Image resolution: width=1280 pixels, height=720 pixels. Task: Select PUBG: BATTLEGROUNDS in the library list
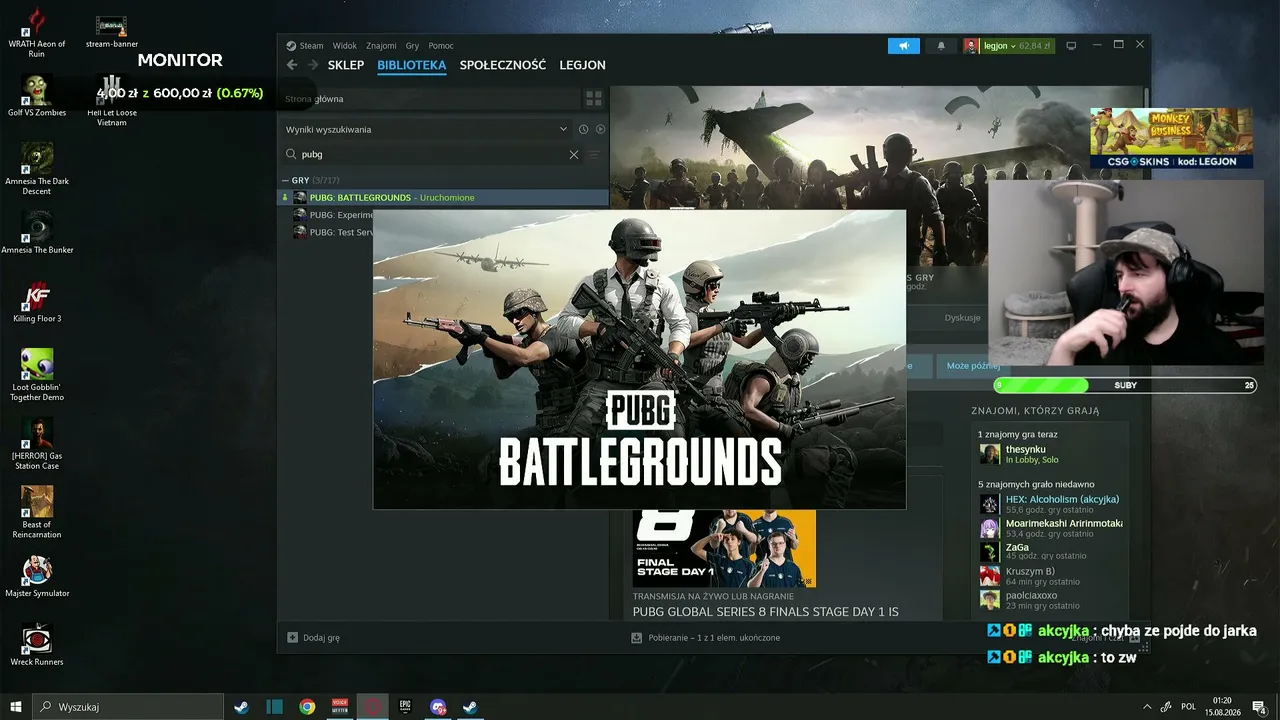[443, 198]
